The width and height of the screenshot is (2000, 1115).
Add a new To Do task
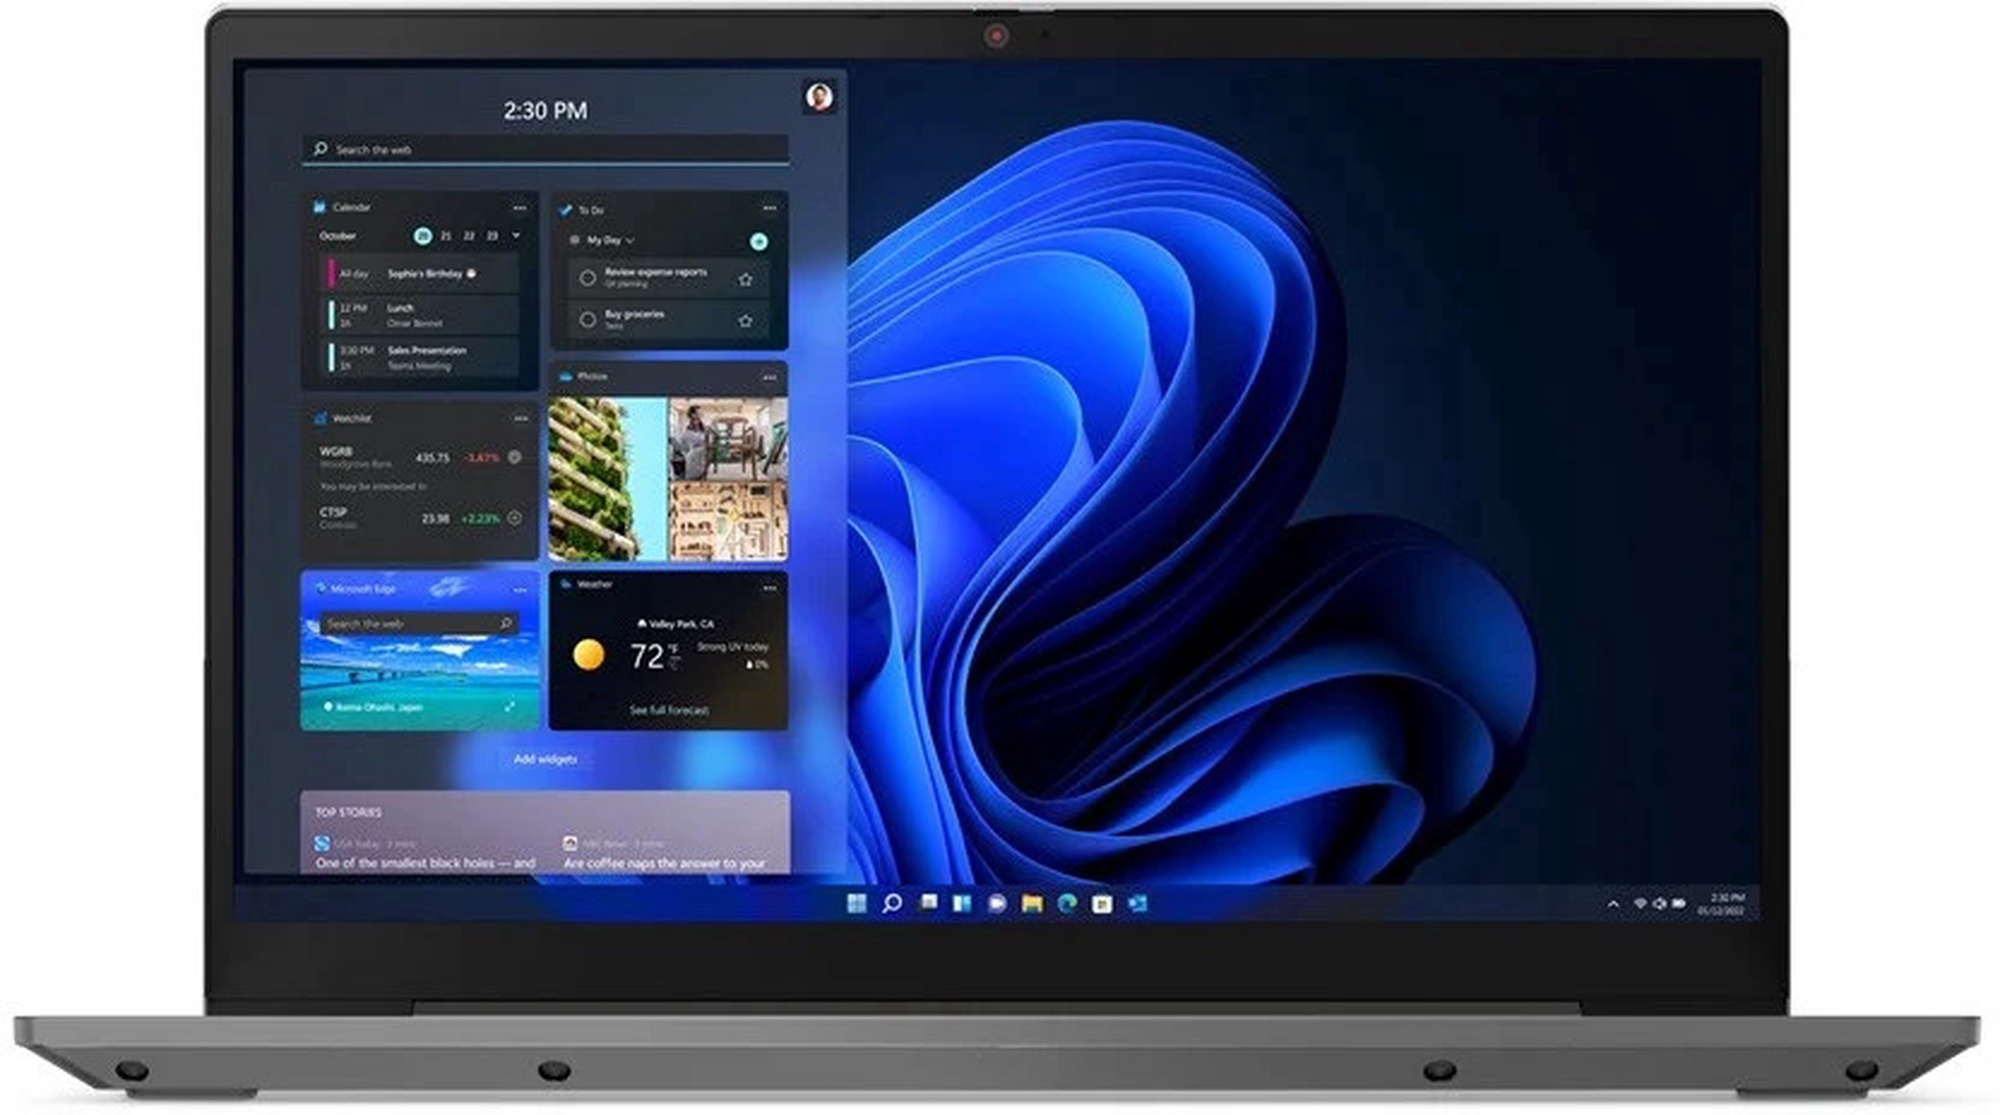[x=759, y=241]
